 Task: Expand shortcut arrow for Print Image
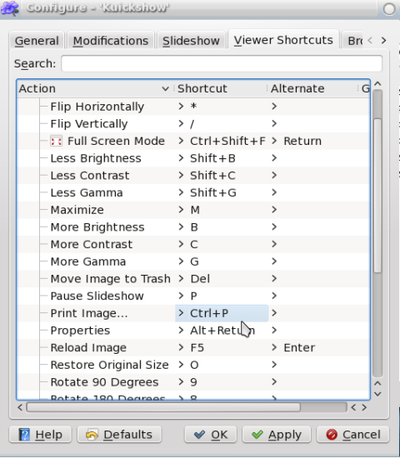181,313
